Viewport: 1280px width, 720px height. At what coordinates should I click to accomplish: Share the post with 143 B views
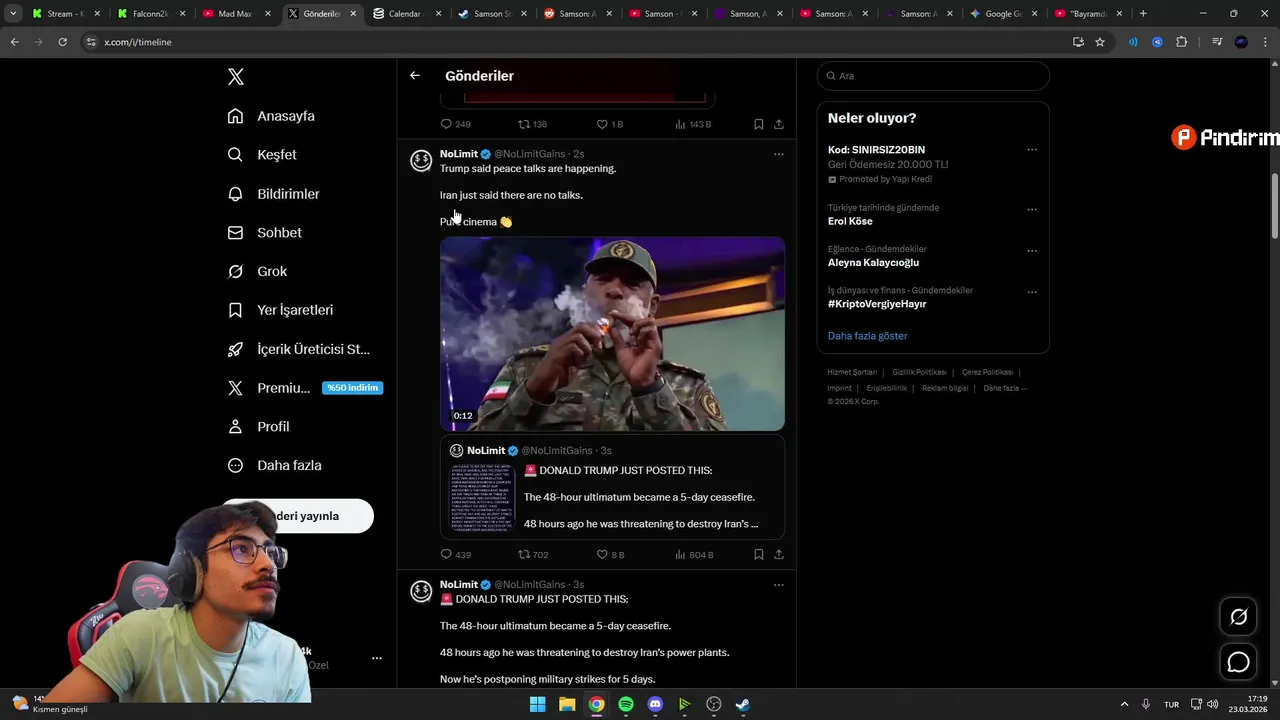(779, 124)
